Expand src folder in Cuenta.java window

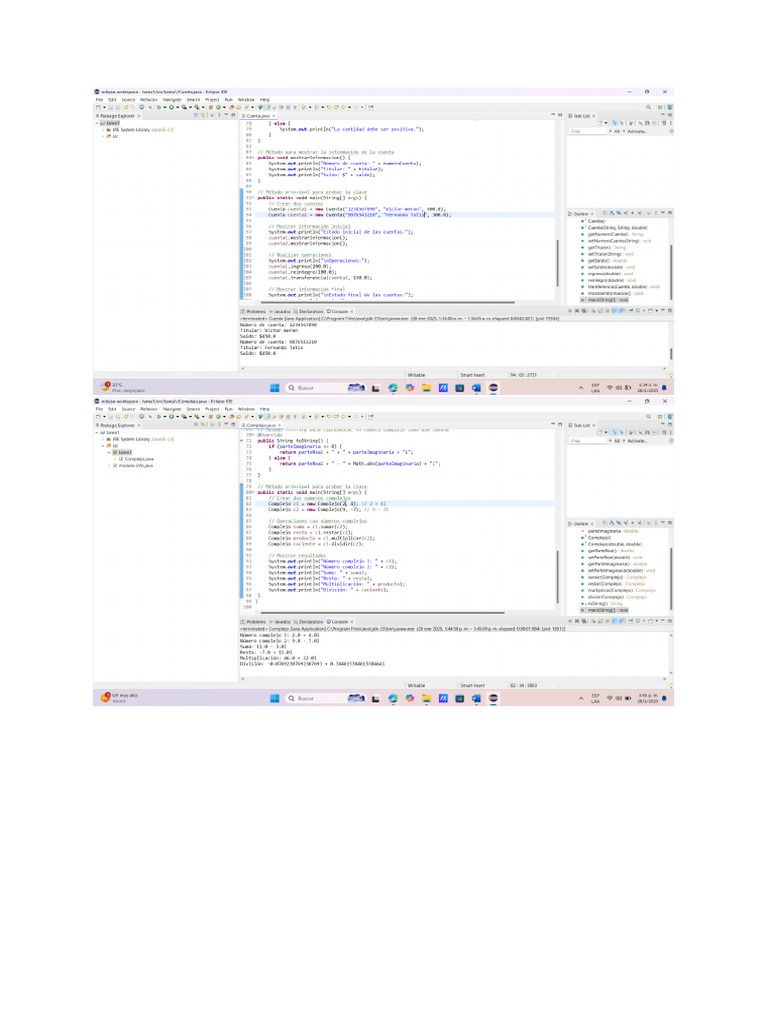(103, 136)
